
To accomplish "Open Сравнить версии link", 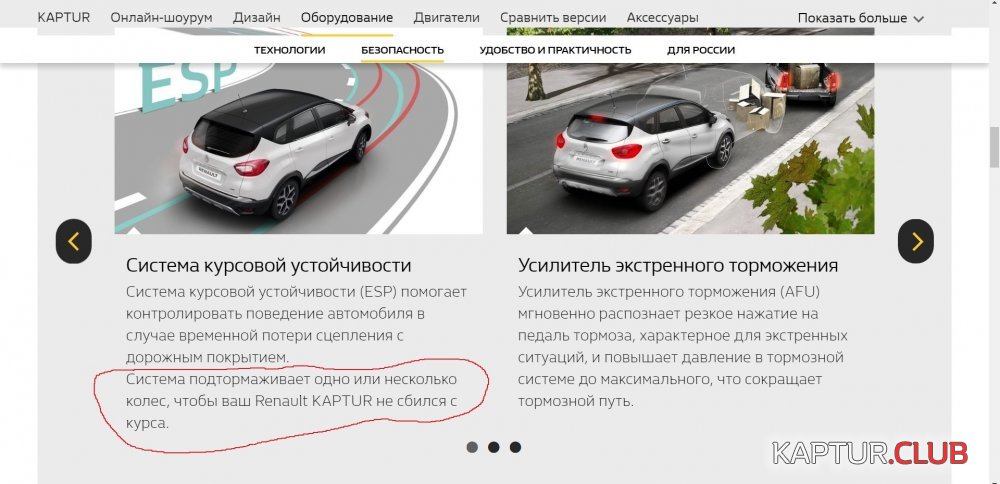I will pyautogui.click(x=553, y=18).
